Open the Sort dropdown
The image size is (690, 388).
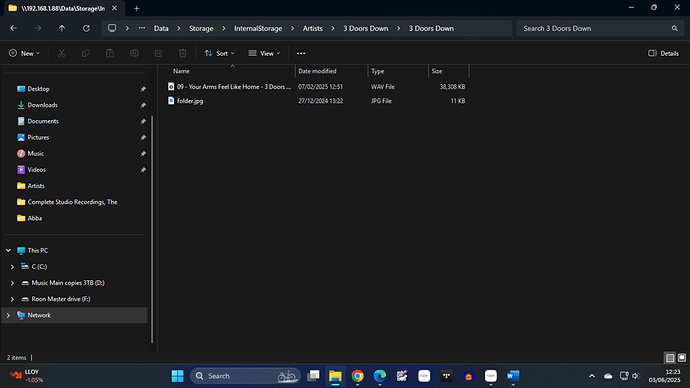[219, 53]
